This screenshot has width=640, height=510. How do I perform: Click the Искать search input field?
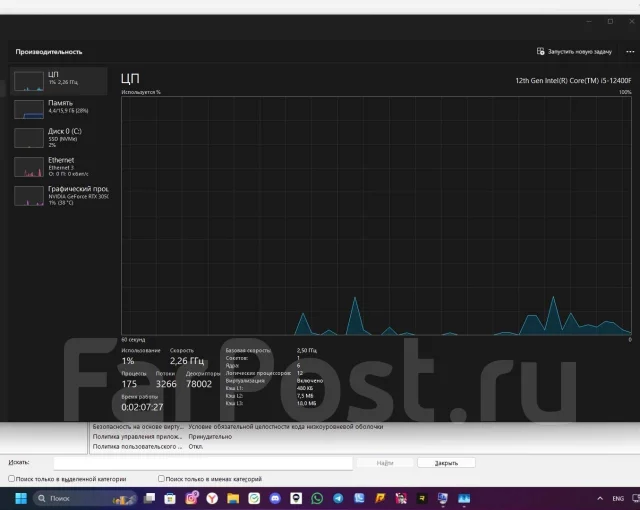203,463
